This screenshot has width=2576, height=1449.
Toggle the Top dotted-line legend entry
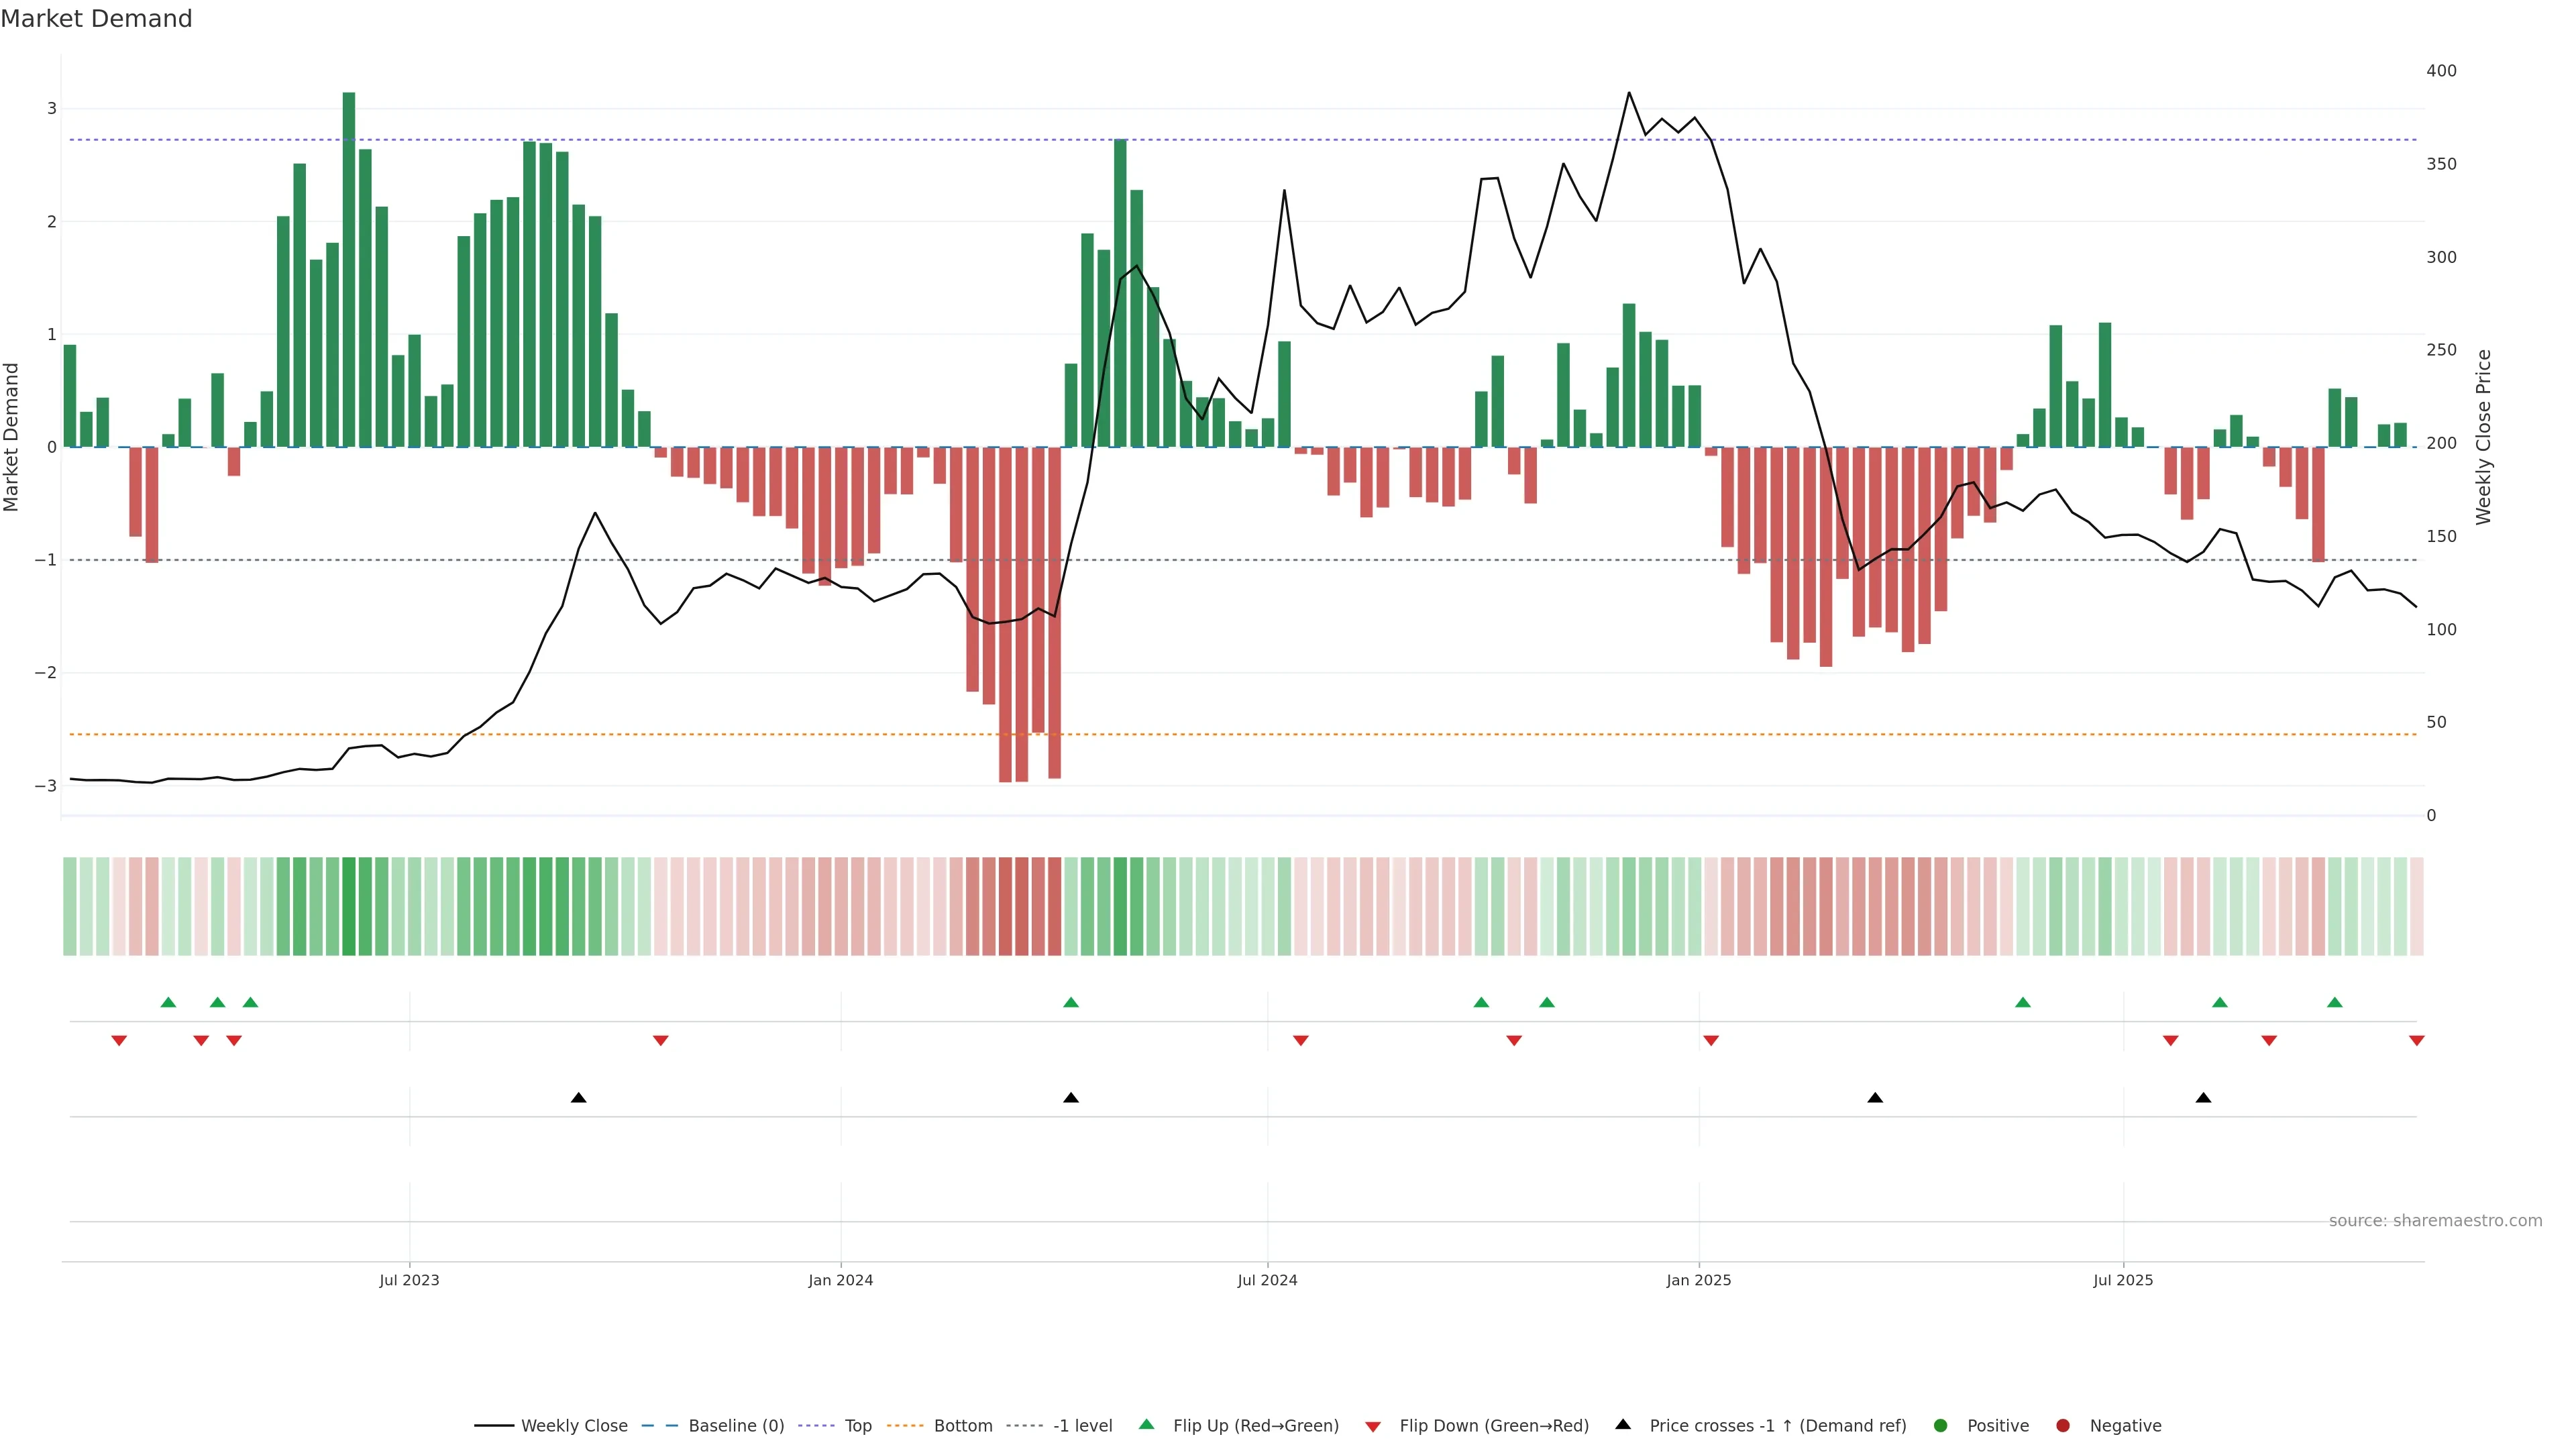coord(857,1425)
